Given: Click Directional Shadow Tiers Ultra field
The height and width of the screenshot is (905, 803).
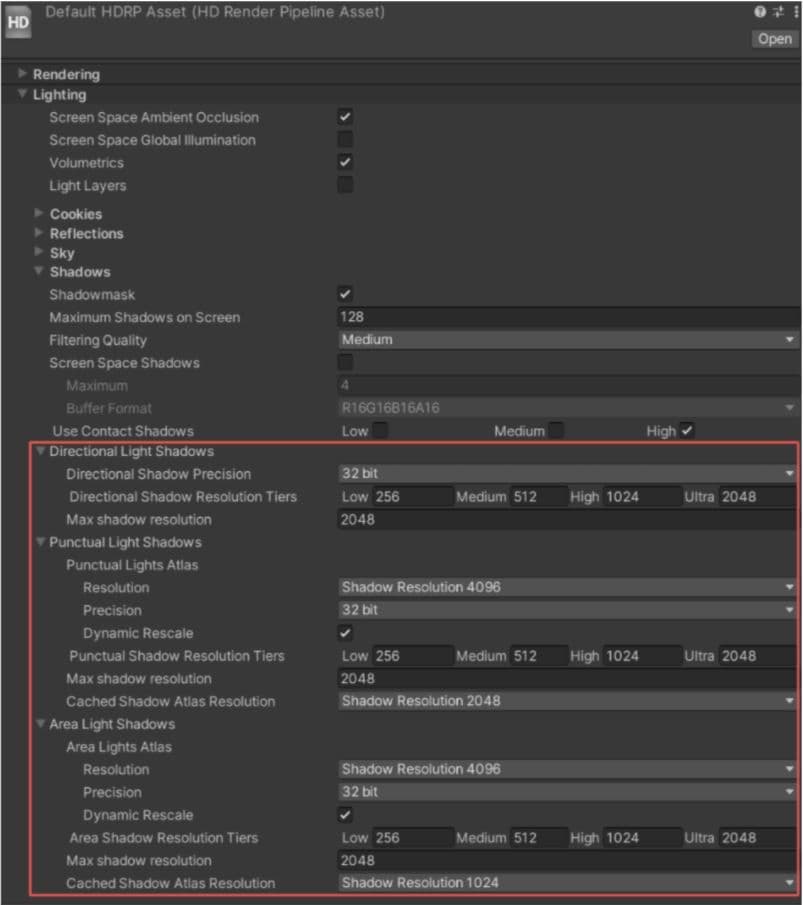Looking at the screenshot, I should tap(757, 496).
